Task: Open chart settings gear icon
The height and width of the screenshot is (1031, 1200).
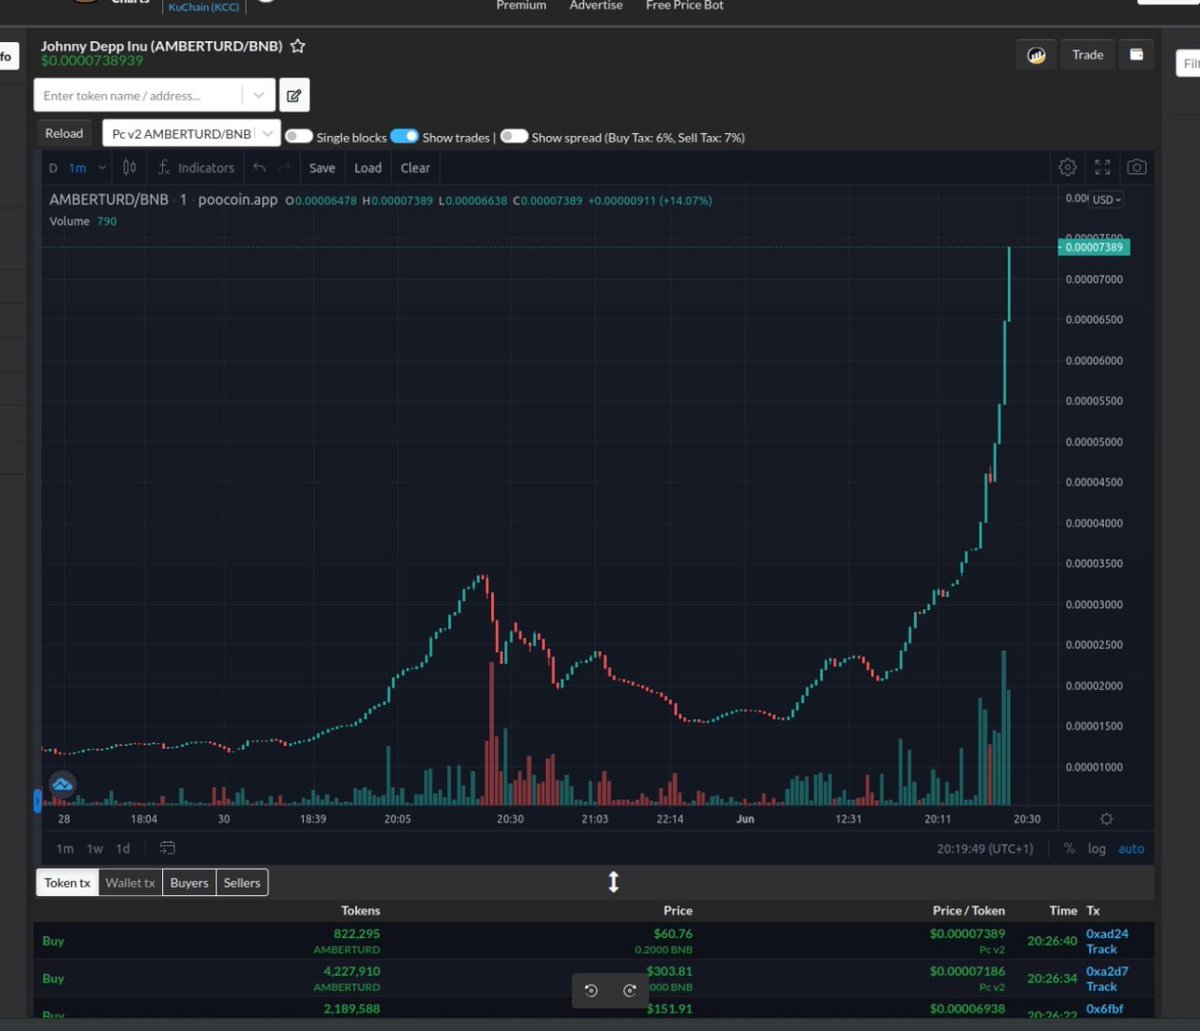Action: click(x=1068, y=167)
